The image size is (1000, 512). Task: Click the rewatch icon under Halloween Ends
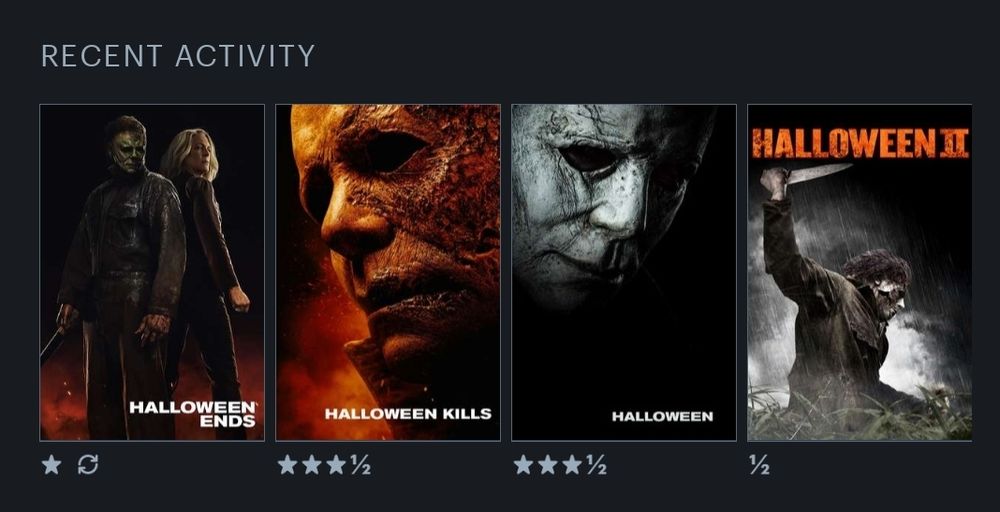tap(88, 465)
